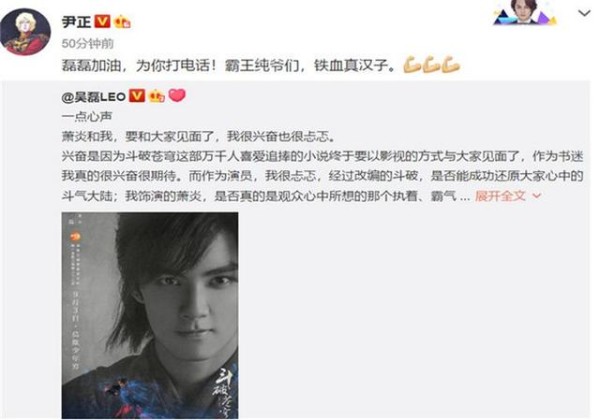Viewport: 600px width, 420px height.
Task: Click the pink heart icon beside 吴磊LEO
Action: click(x=177, y=95)
